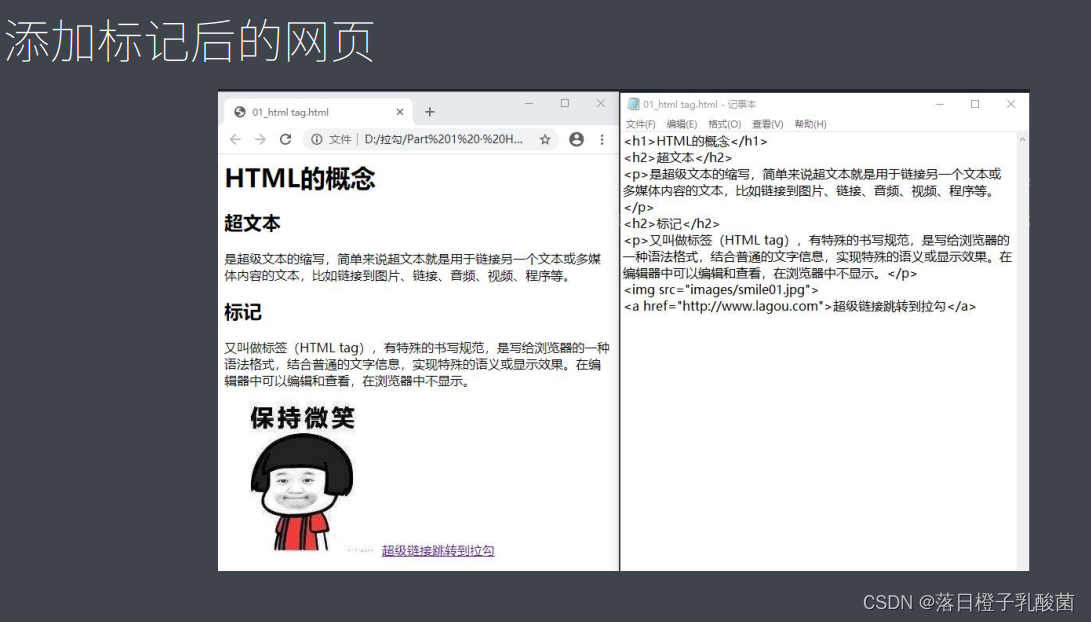Image resolution: width=1091 pixels, height=622 pixels.
Task: Reload the 01_html tag.html page
Action: tap(285, 140)
